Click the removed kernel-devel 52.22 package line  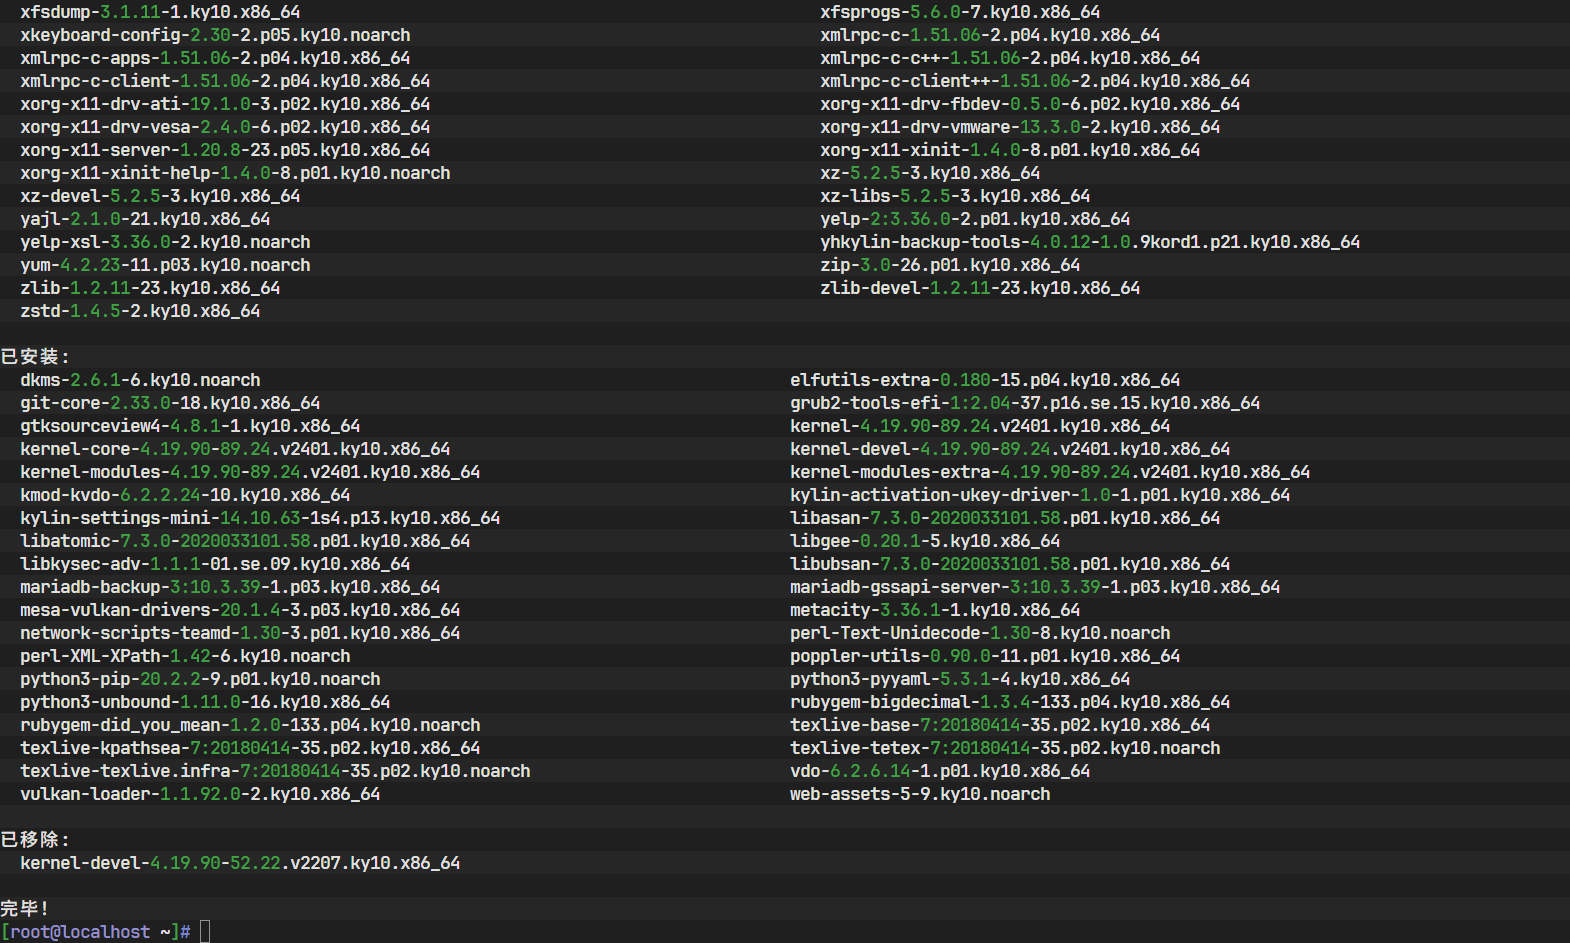click(x=240, y=863)
